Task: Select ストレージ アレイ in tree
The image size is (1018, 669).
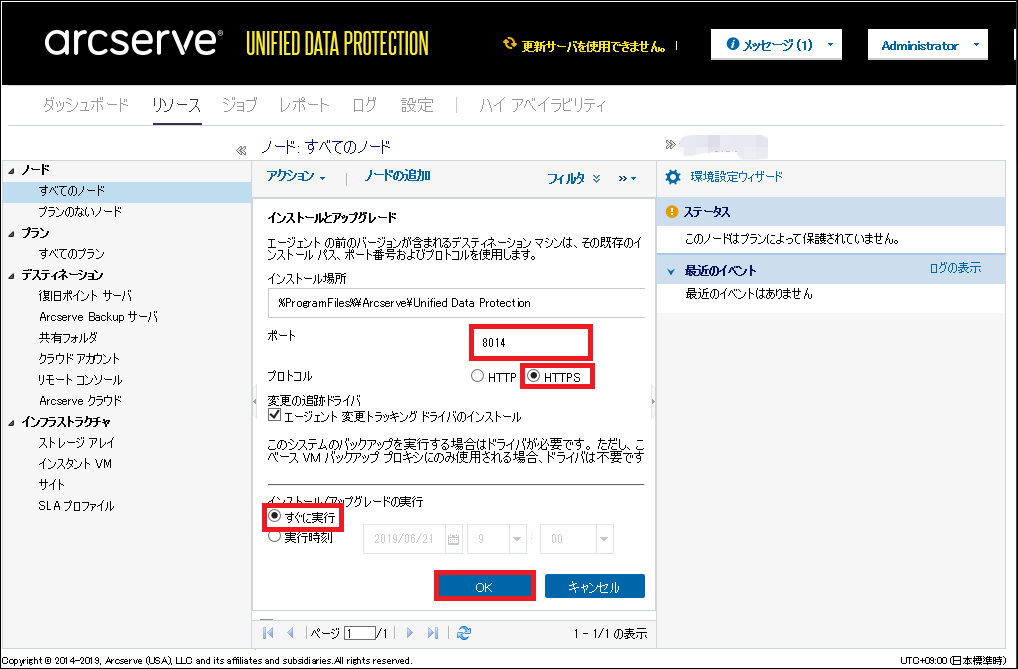Action: [77, 443]
